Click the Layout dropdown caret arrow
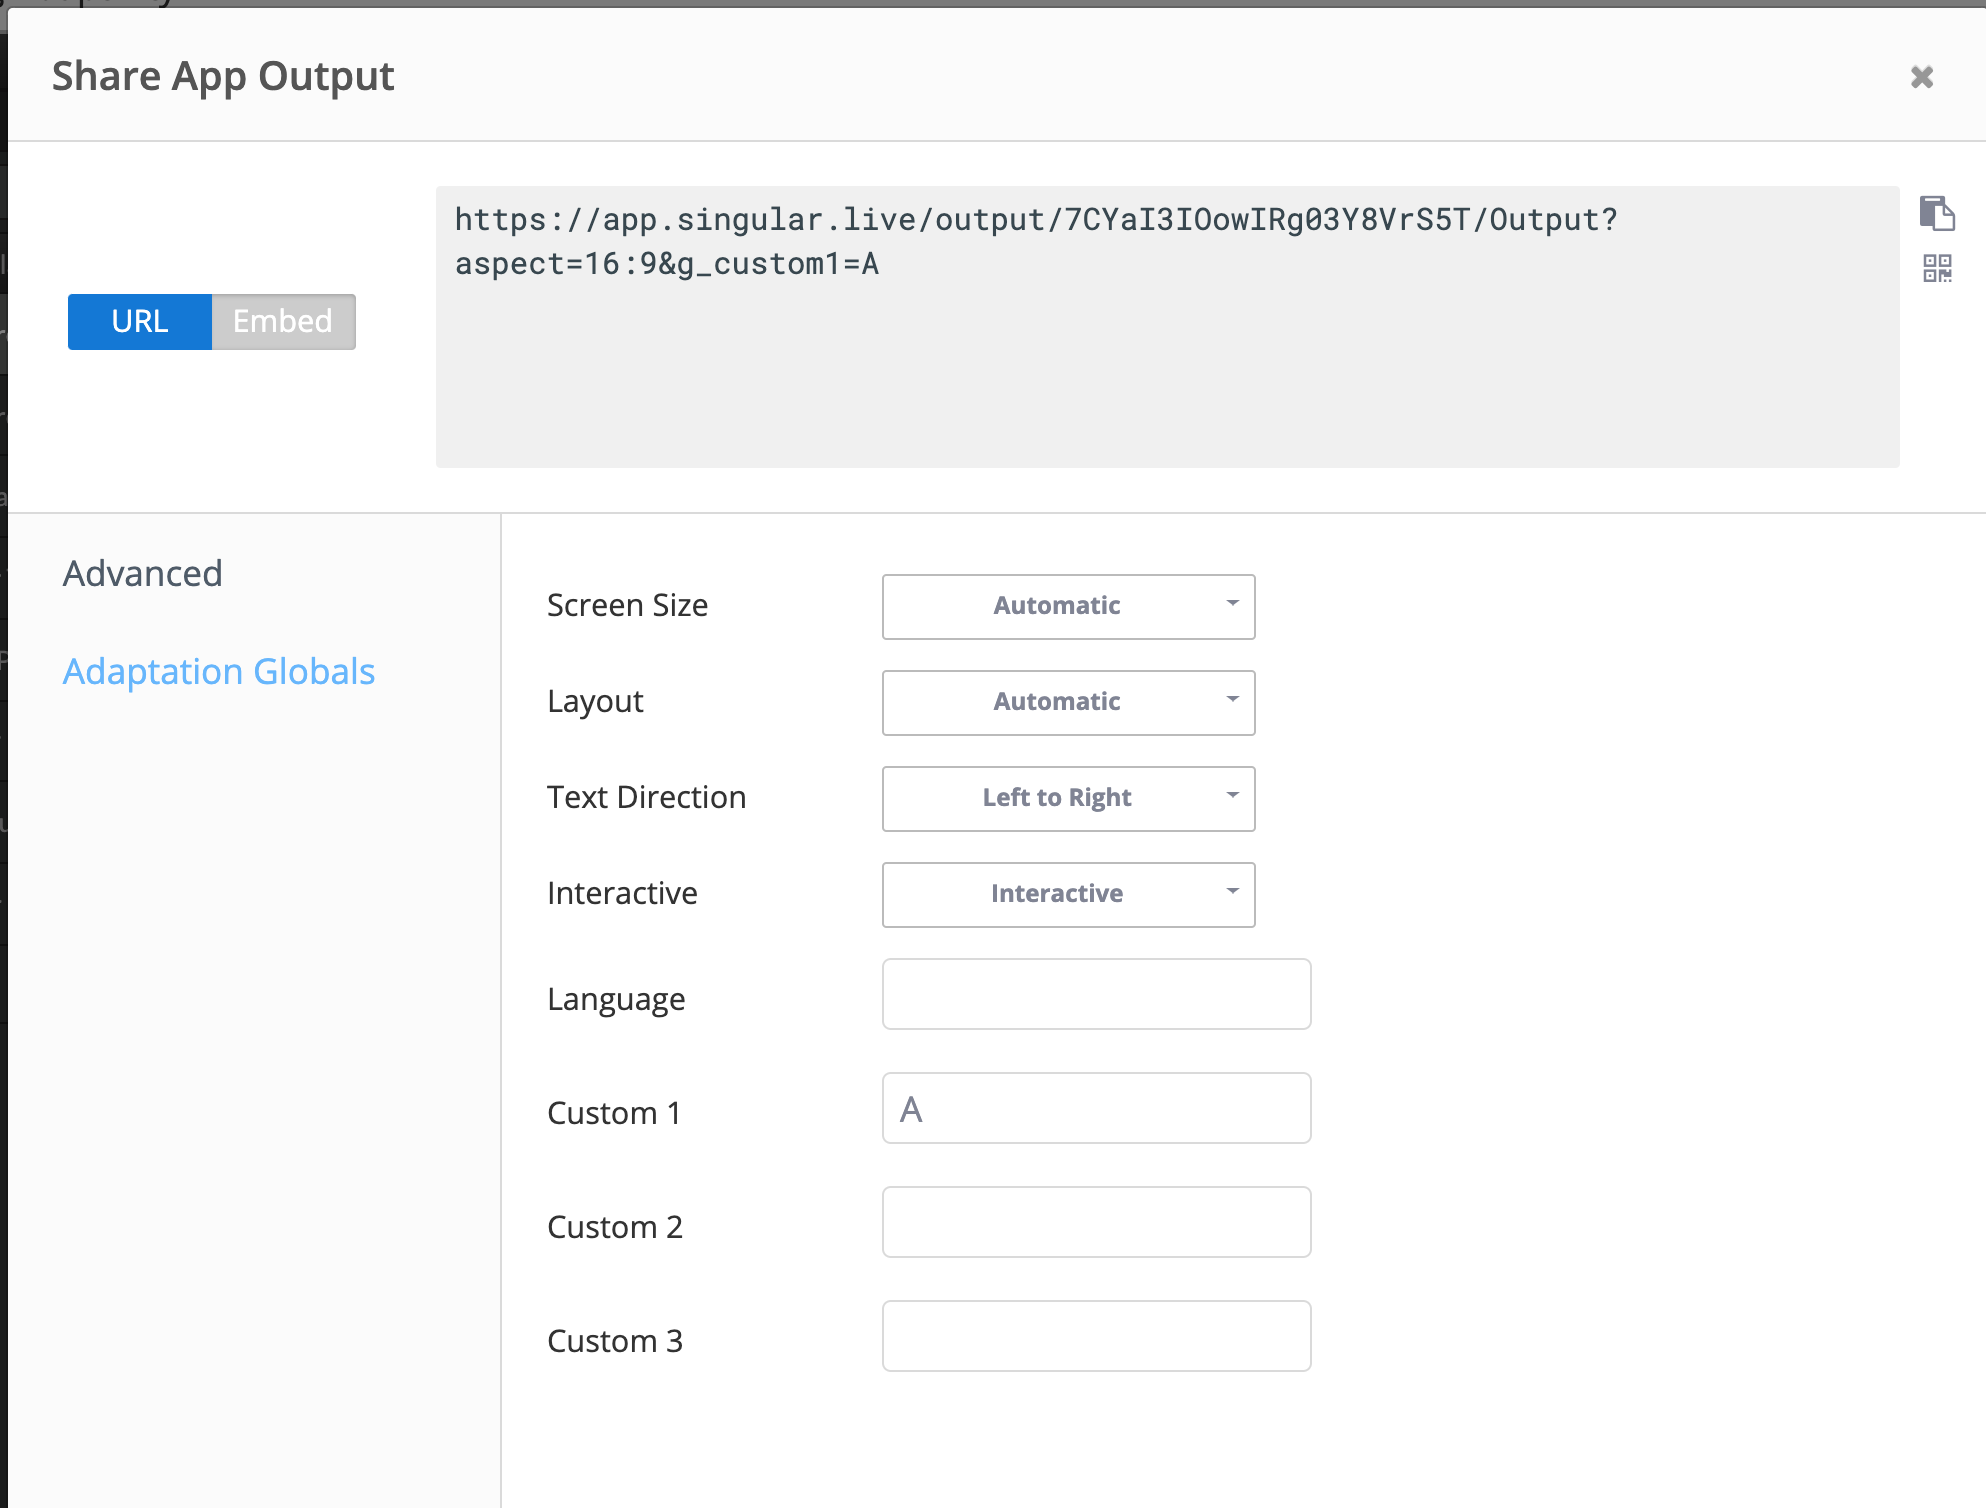Viewport: 1986px width, 1508px height. pos(1232,699)
